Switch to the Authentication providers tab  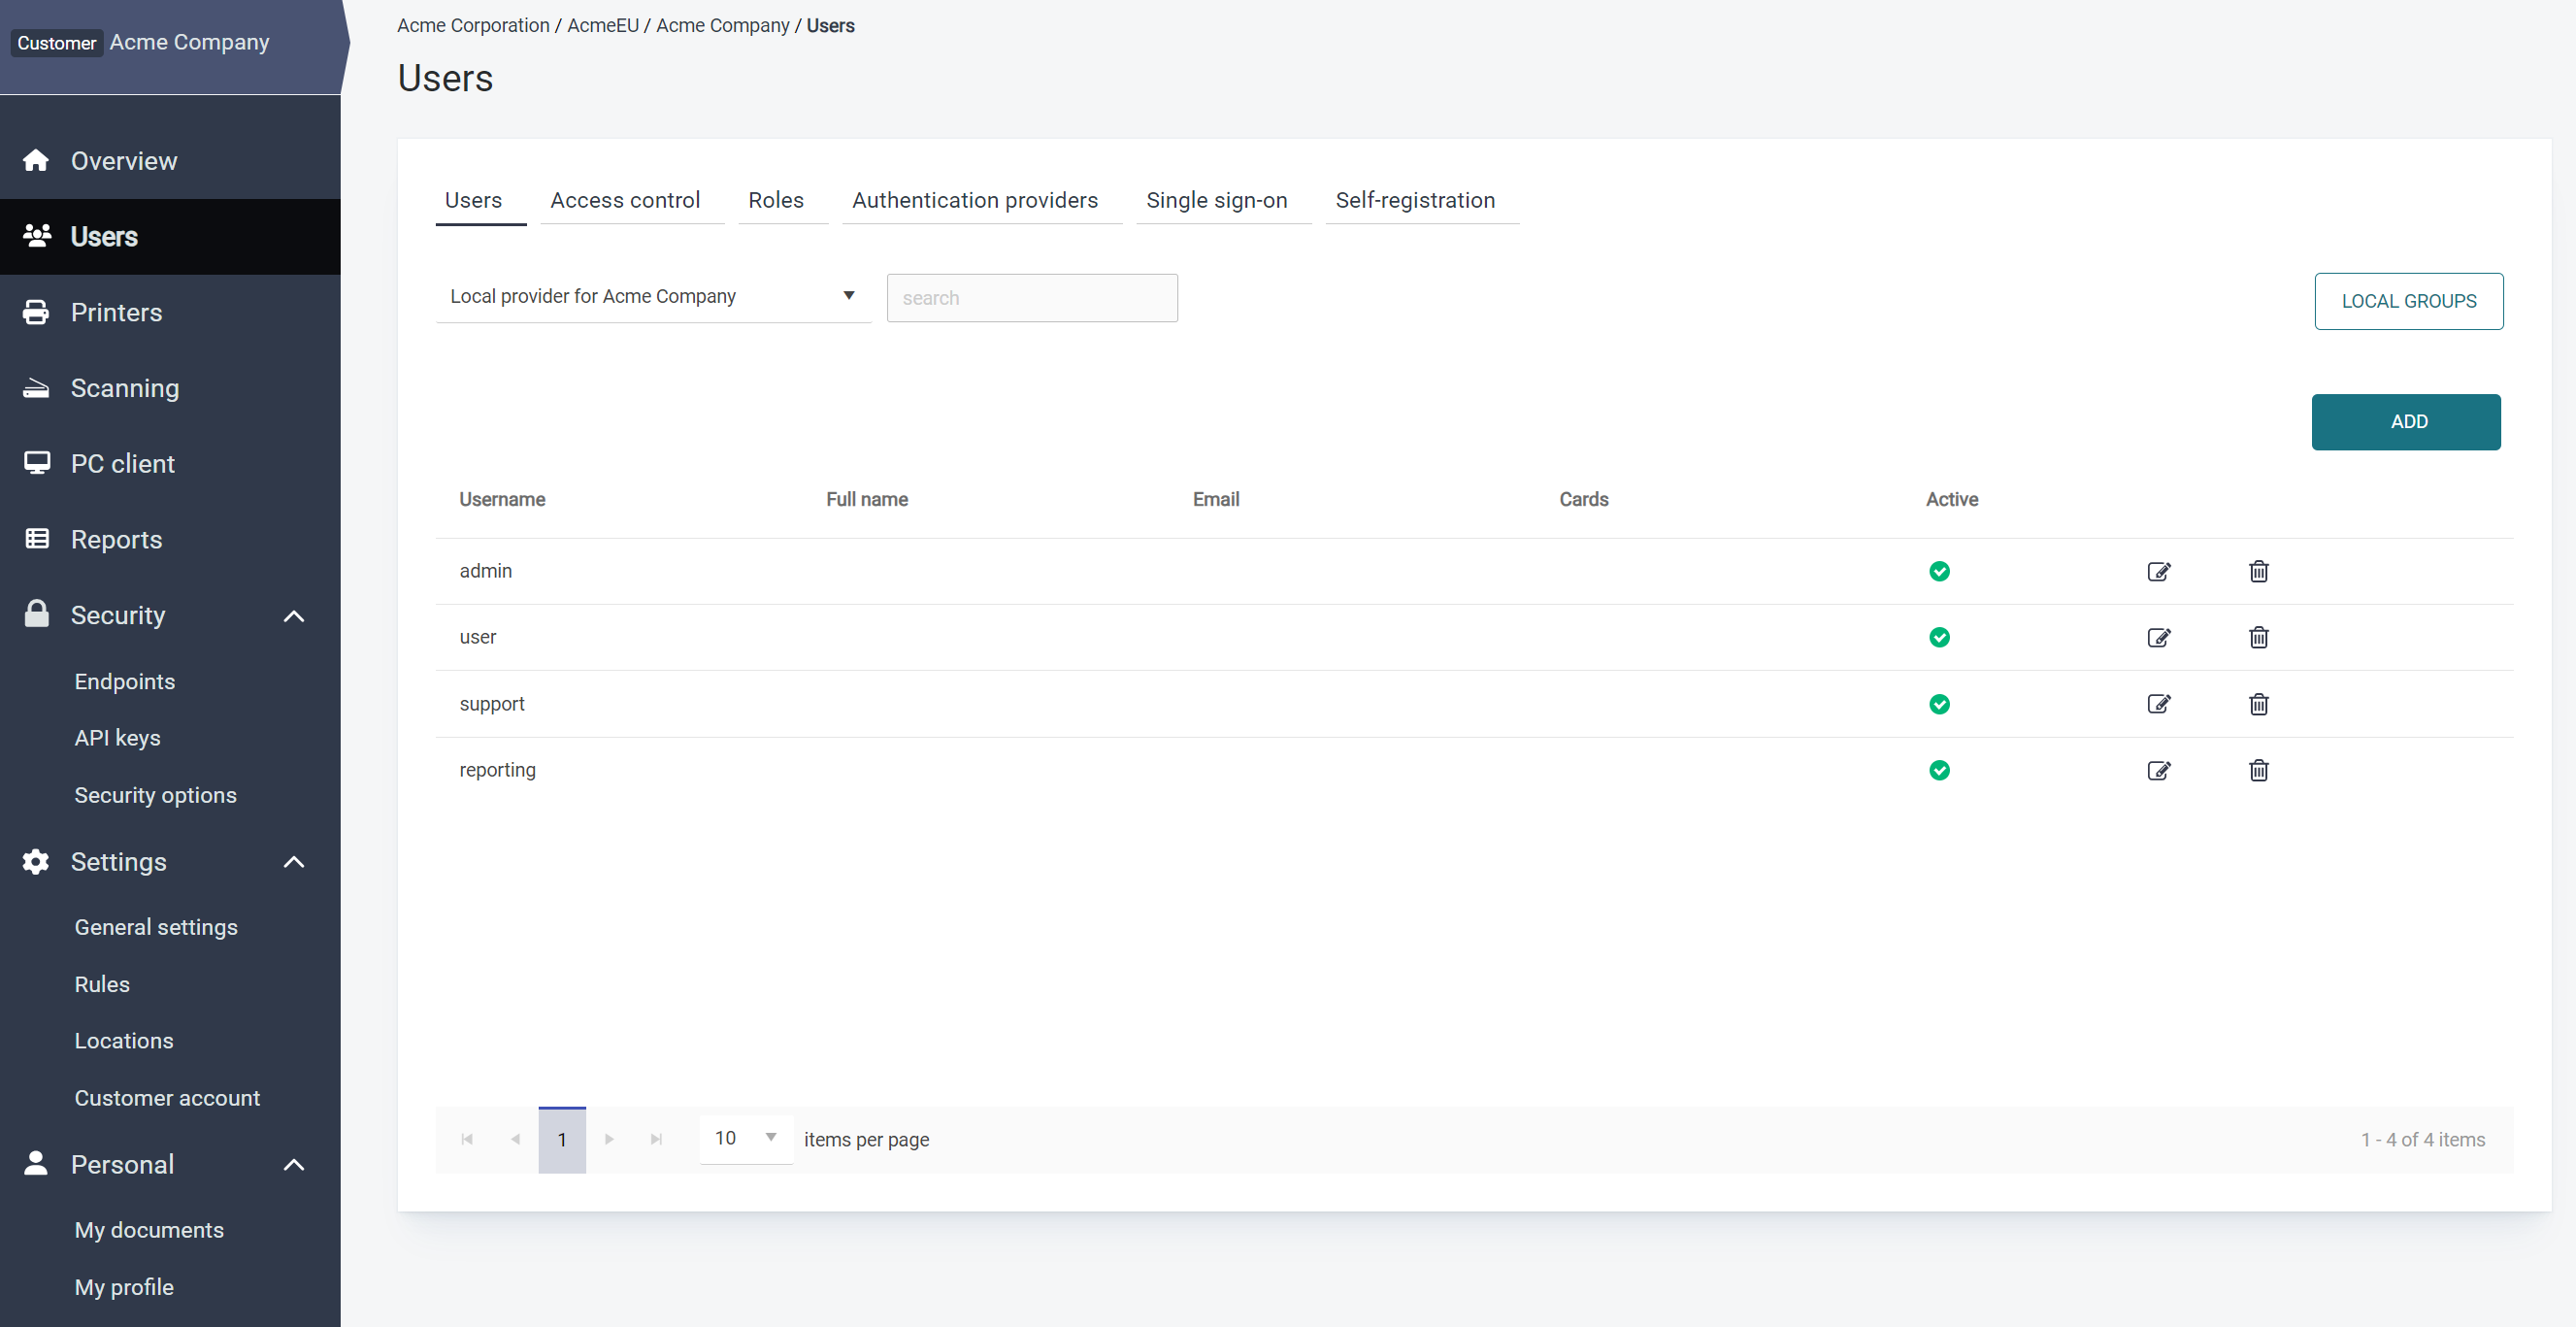(974, 200)
